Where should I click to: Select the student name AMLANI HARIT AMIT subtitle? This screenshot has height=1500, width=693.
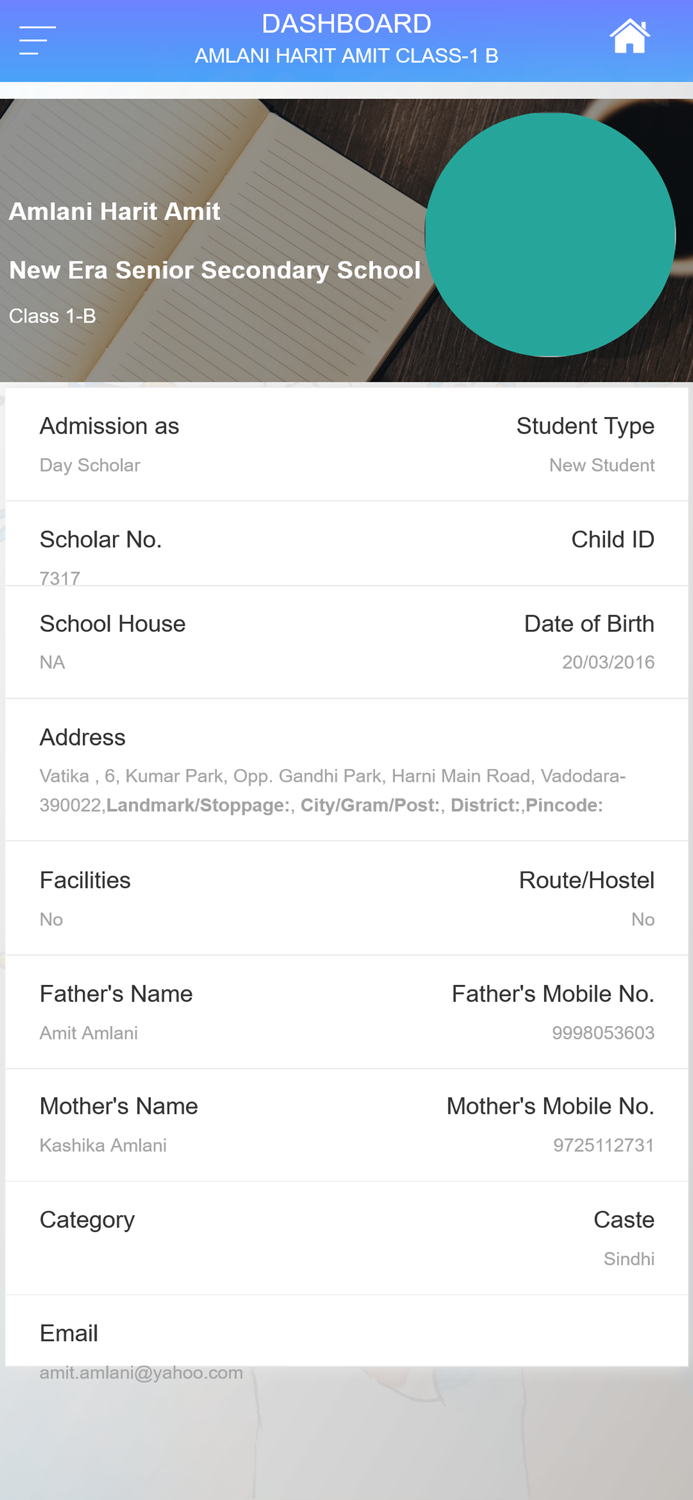(x=346, y=56)
